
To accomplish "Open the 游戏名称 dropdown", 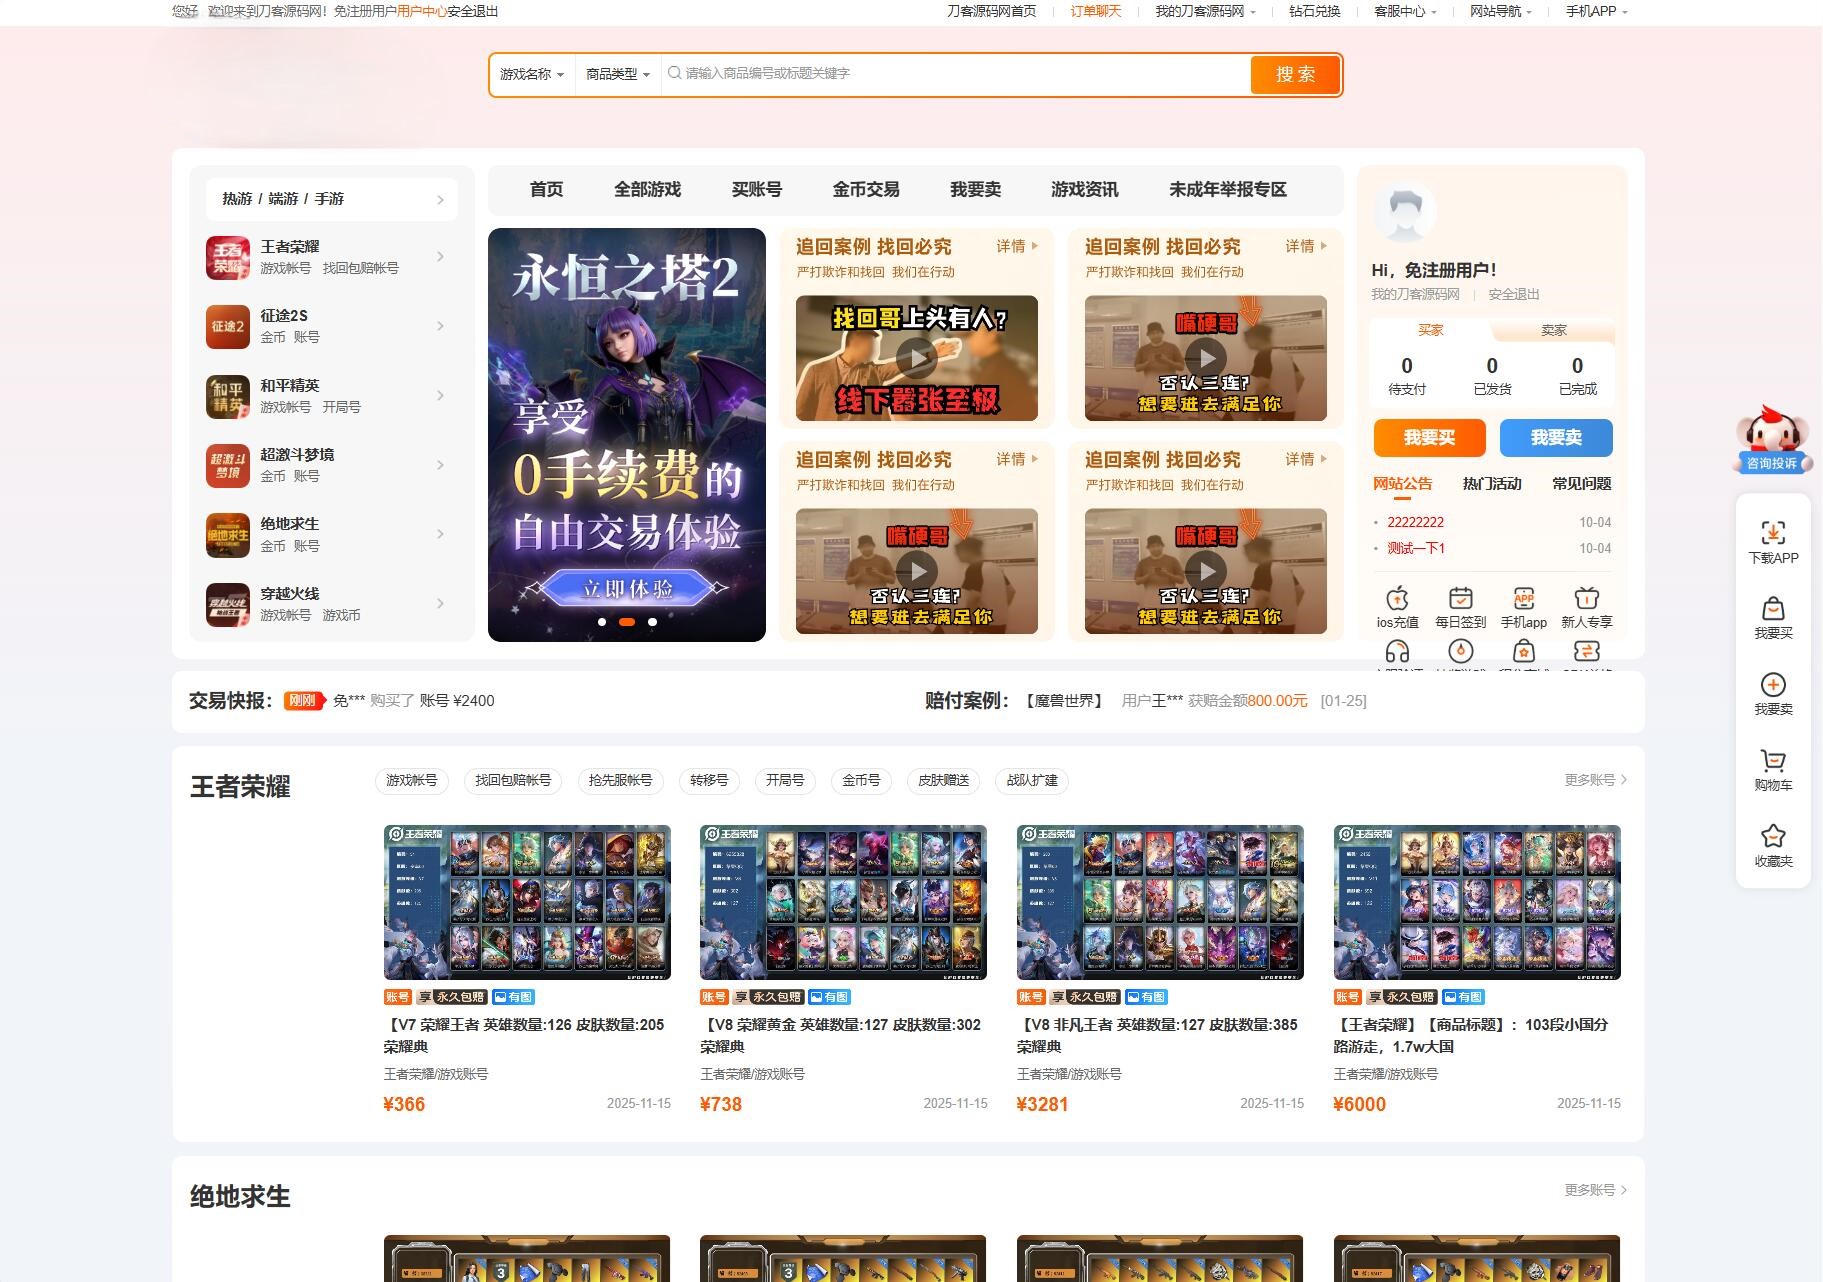I will tap(530, 73).
